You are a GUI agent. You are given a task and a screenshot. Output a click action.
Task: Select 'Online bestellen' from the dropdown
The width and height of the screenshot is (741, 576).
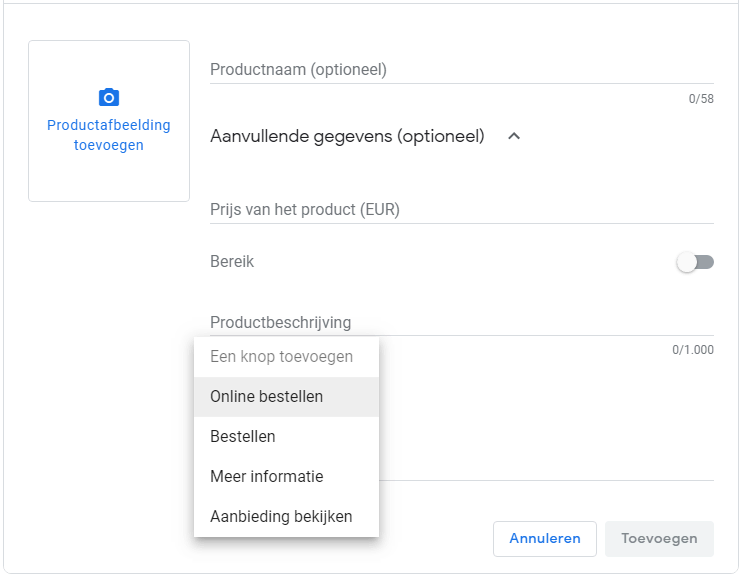click(x=266, y=397)
